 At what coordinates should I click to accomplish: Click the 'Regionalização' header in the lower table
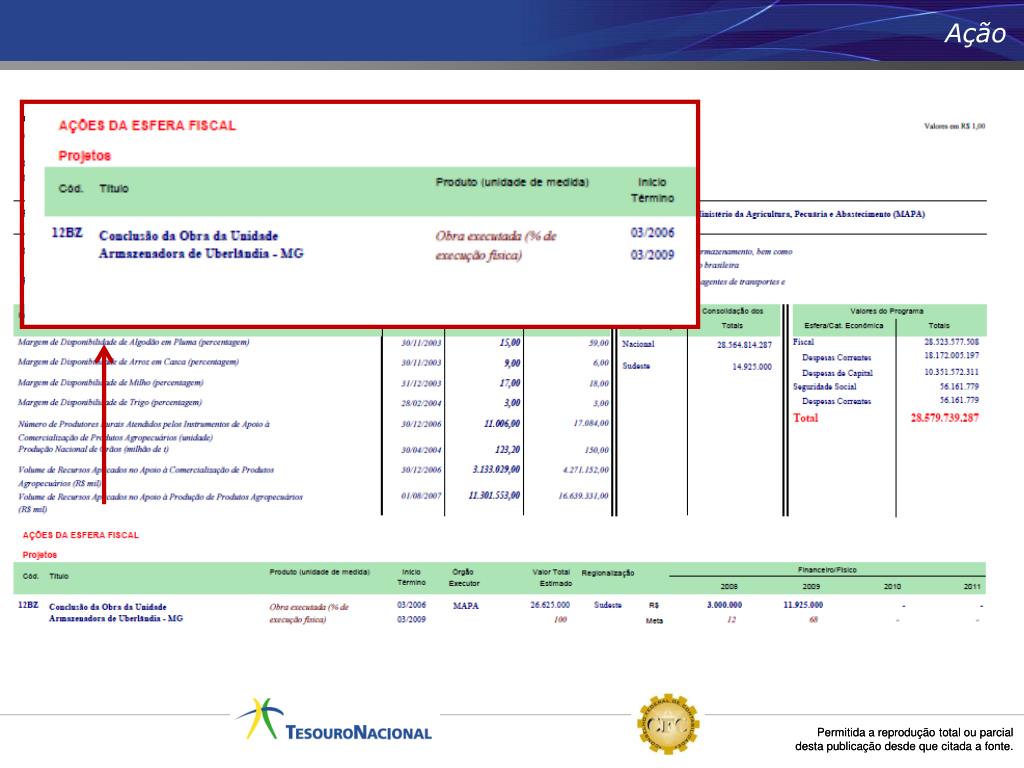(x=607, y=573)
